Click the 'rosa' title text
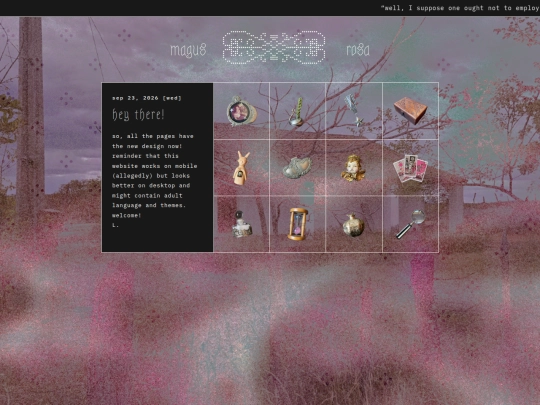The width and height of the screenshot is (540, 405). click(x=358, y=50)
